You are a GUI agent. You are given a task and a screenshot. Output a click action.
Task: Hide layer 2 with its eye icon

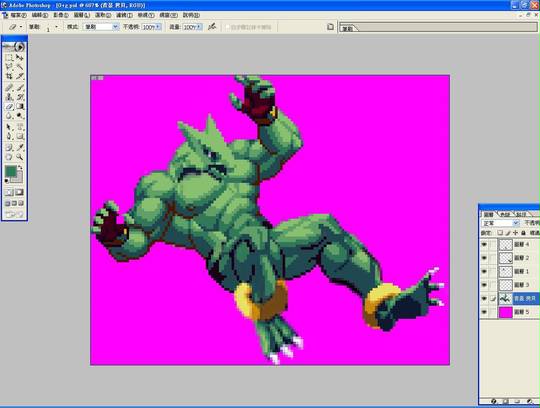tap(484, 258)
